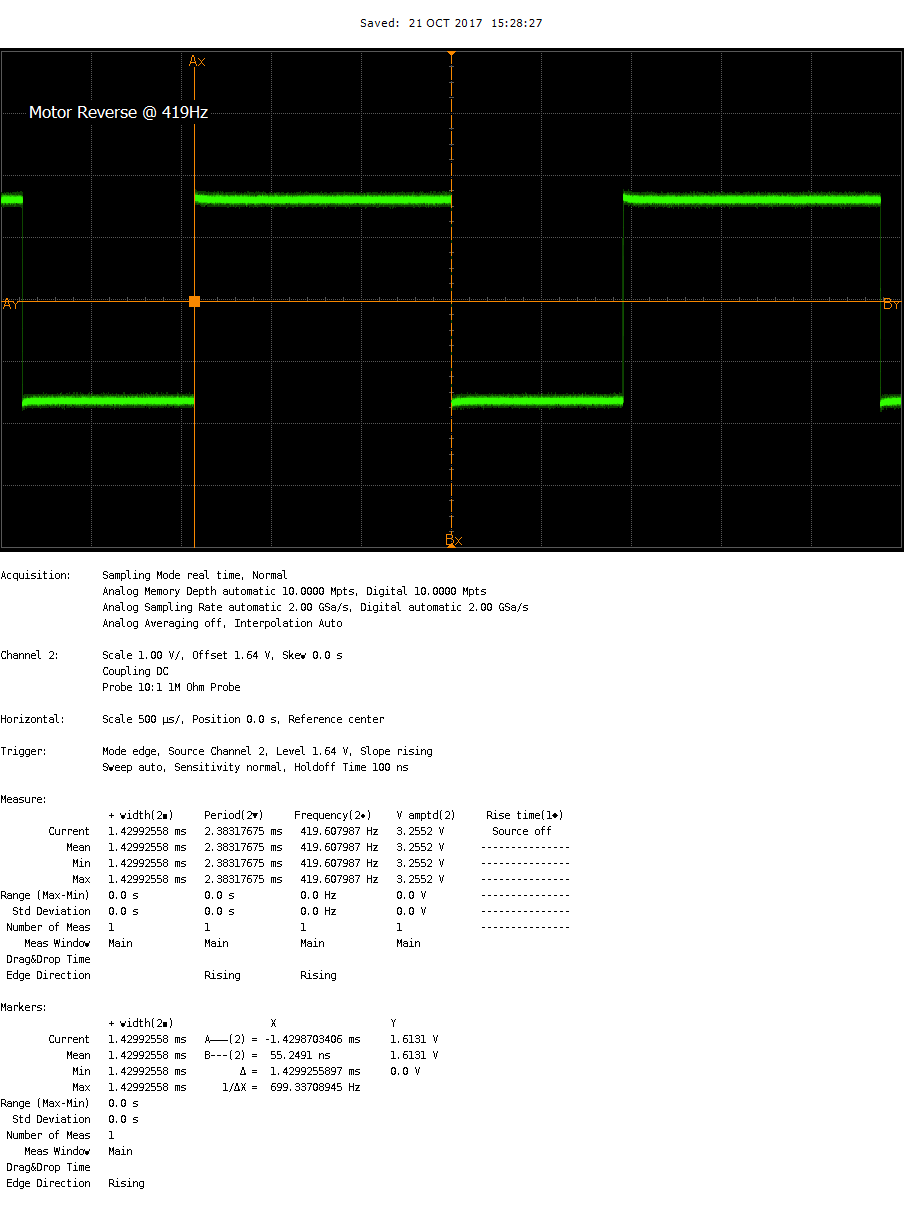This screenshot has height=1208, width=904.
Task: Click the Bx marker label at bottom
Action: [x=454, y=540]
